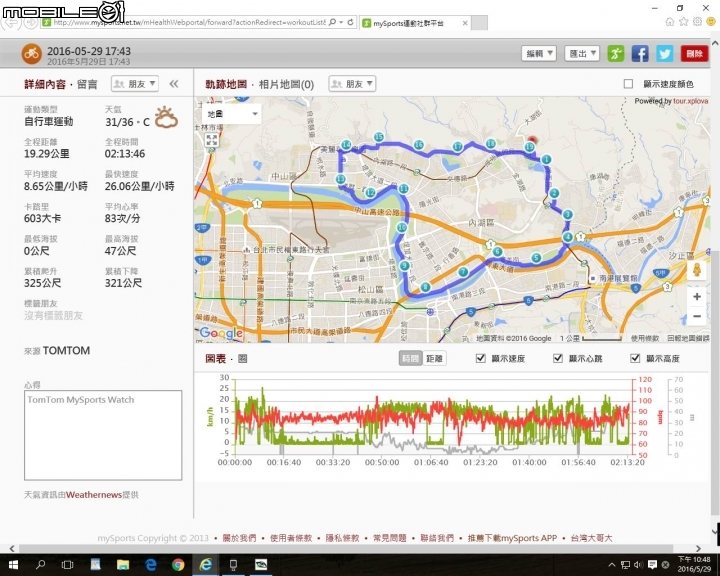Toggle the map fullscreen icon
The height and width of the screenshot is (576, 720).
[211, 140]
